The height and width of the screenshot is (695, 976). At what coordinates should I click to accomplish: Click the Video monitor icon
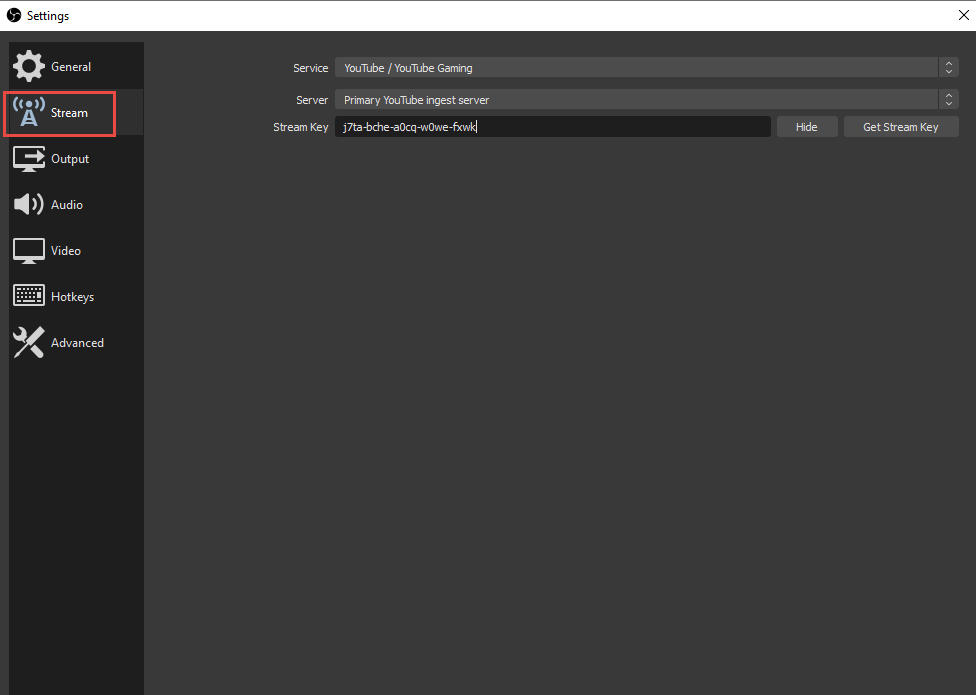[28, 251]
